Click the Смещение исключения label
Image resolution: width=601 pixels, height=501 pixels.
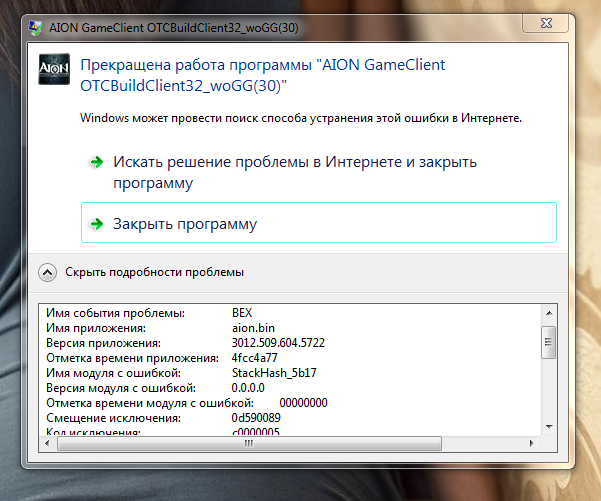pos(113,418)
